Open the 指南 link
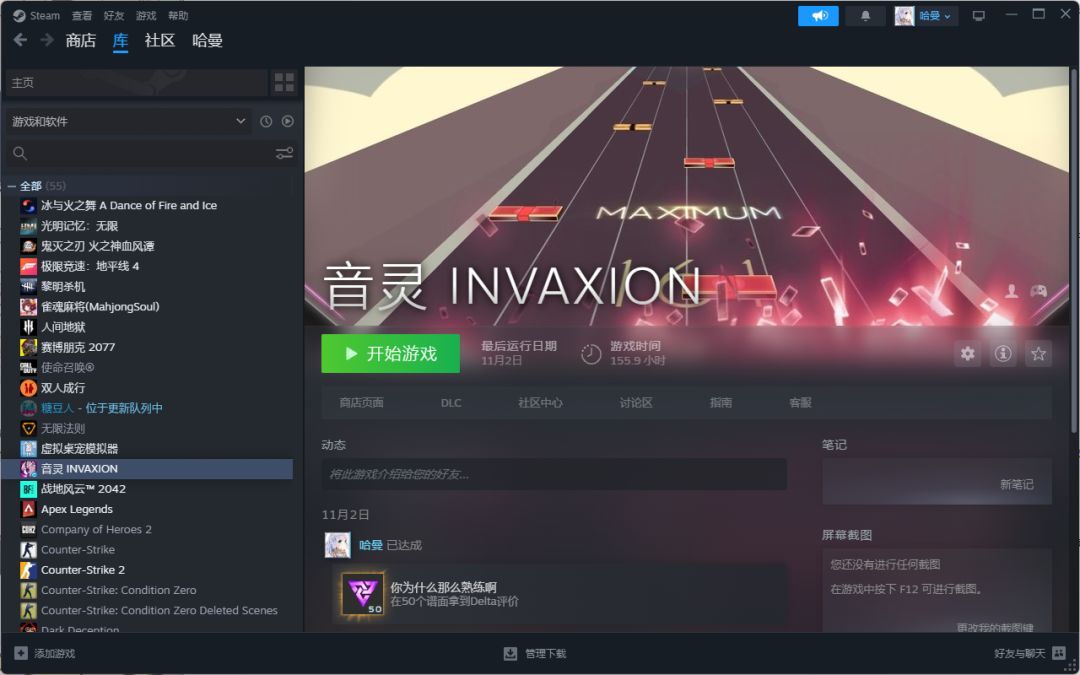The width and height of the screenshot is (1080, 675). (721, 403)
